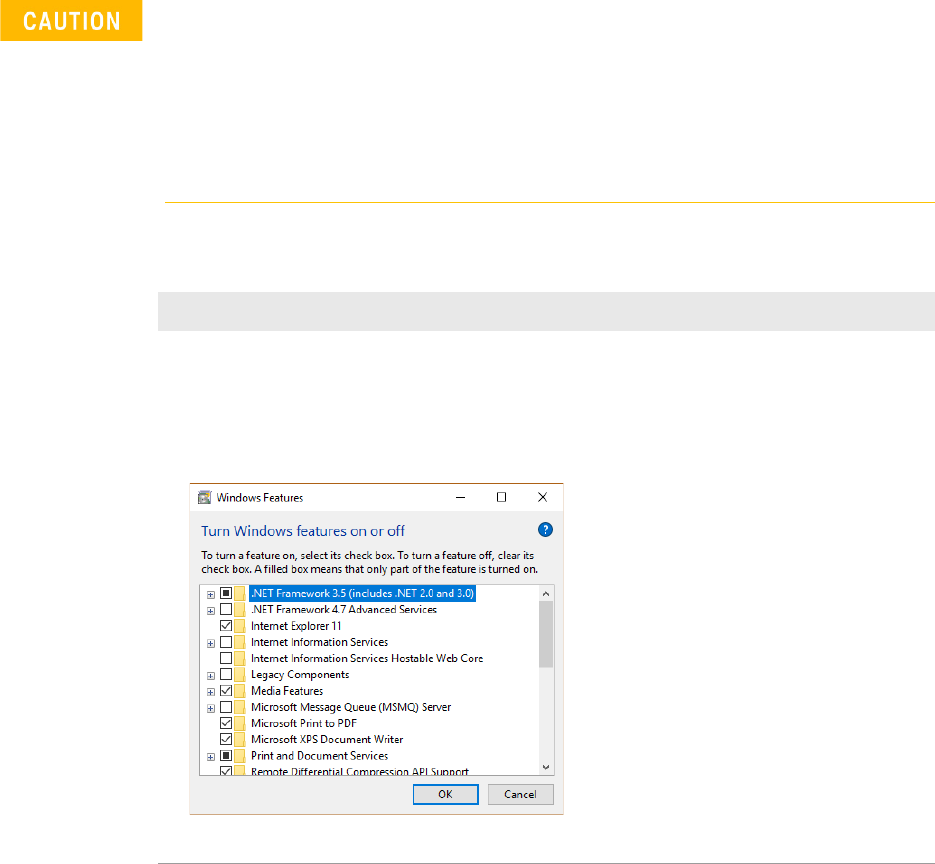
Task: Click the folder icon beside Print and Document Services
Action: click(x=240, y=755)
